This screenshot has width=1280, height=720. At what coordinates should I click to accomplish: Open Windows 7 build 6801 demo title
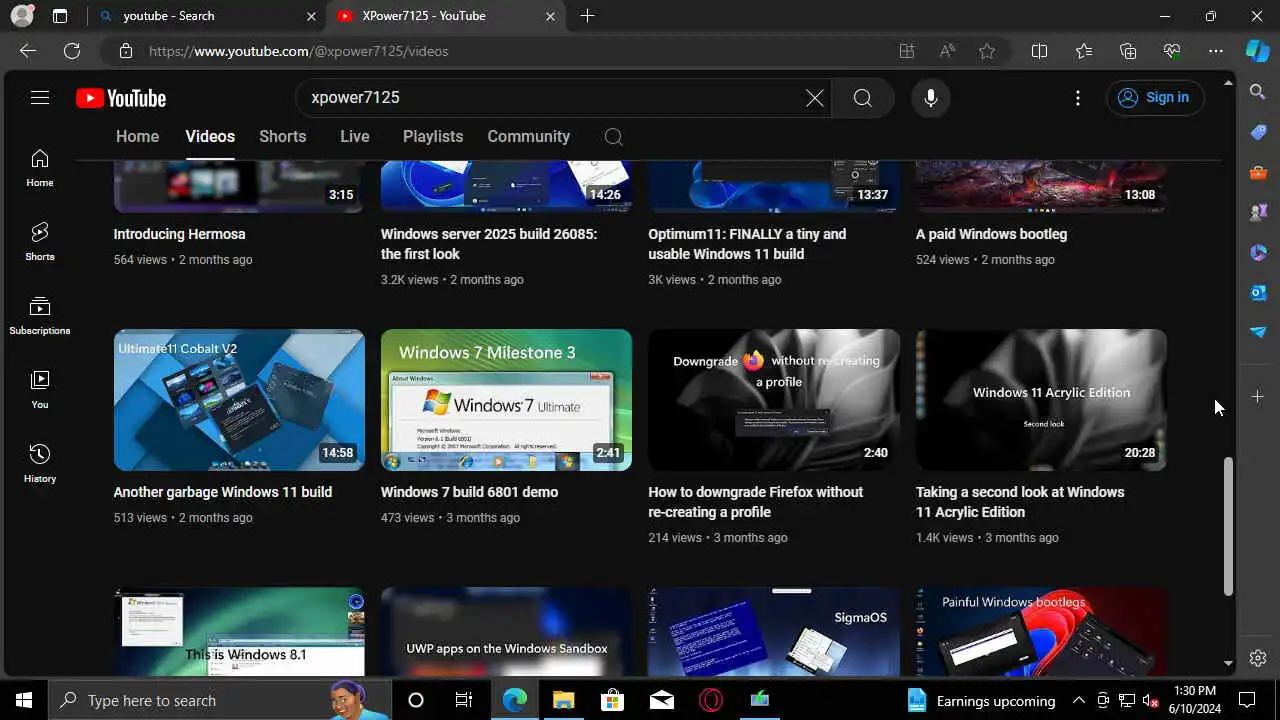(469, 492)
